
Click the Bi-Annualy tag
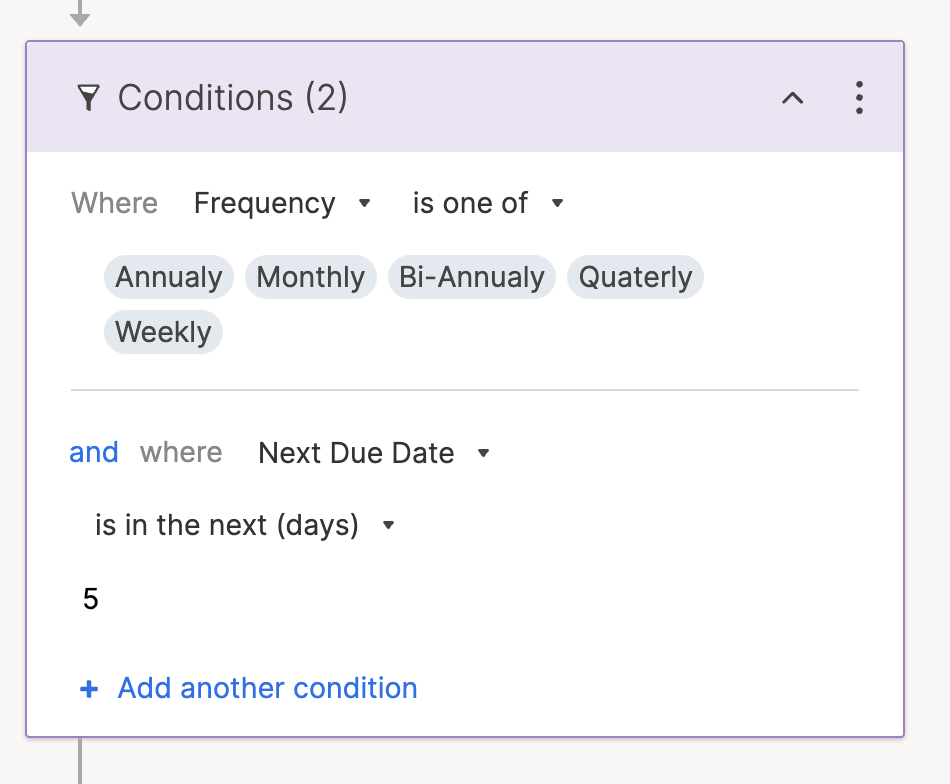coord(472,277)
